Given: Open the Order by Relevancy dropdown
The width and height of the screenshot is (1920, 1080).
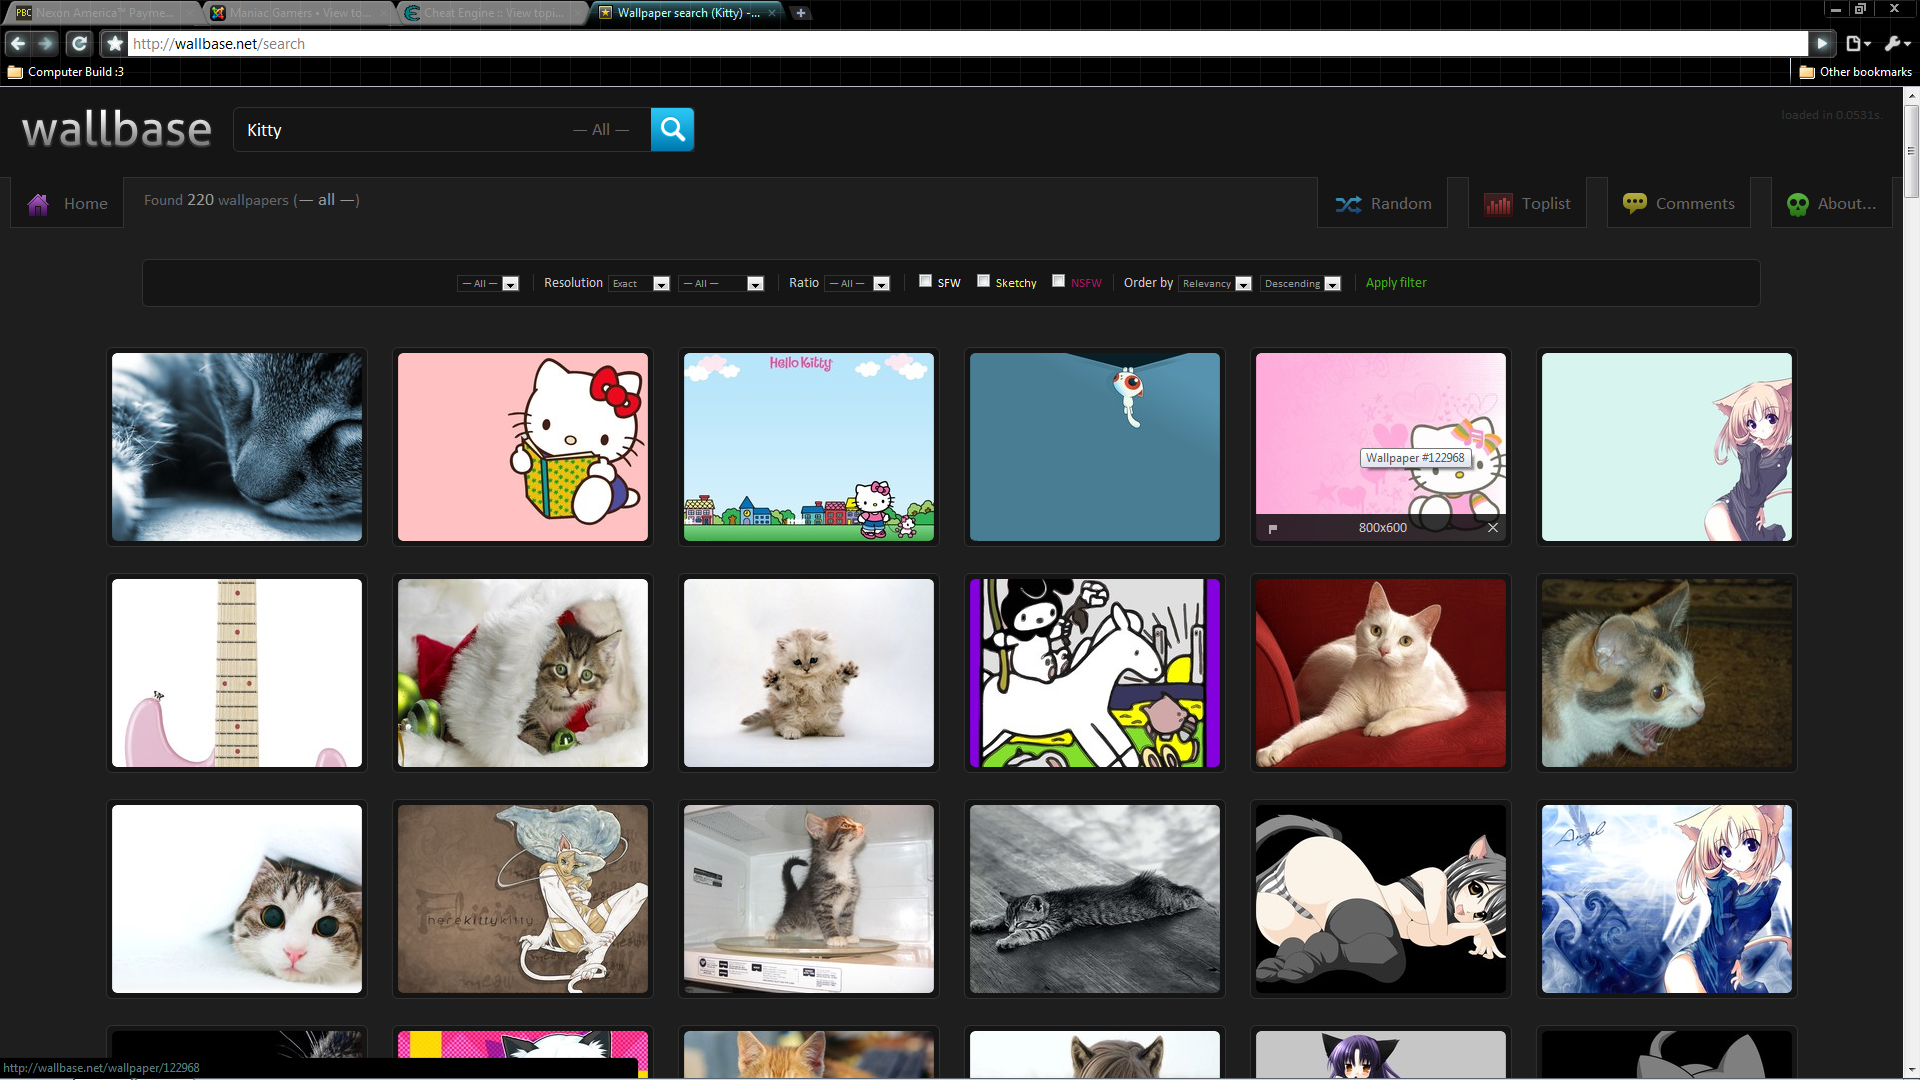Looking at the screenshot, I should click(x=1215, y=284).
